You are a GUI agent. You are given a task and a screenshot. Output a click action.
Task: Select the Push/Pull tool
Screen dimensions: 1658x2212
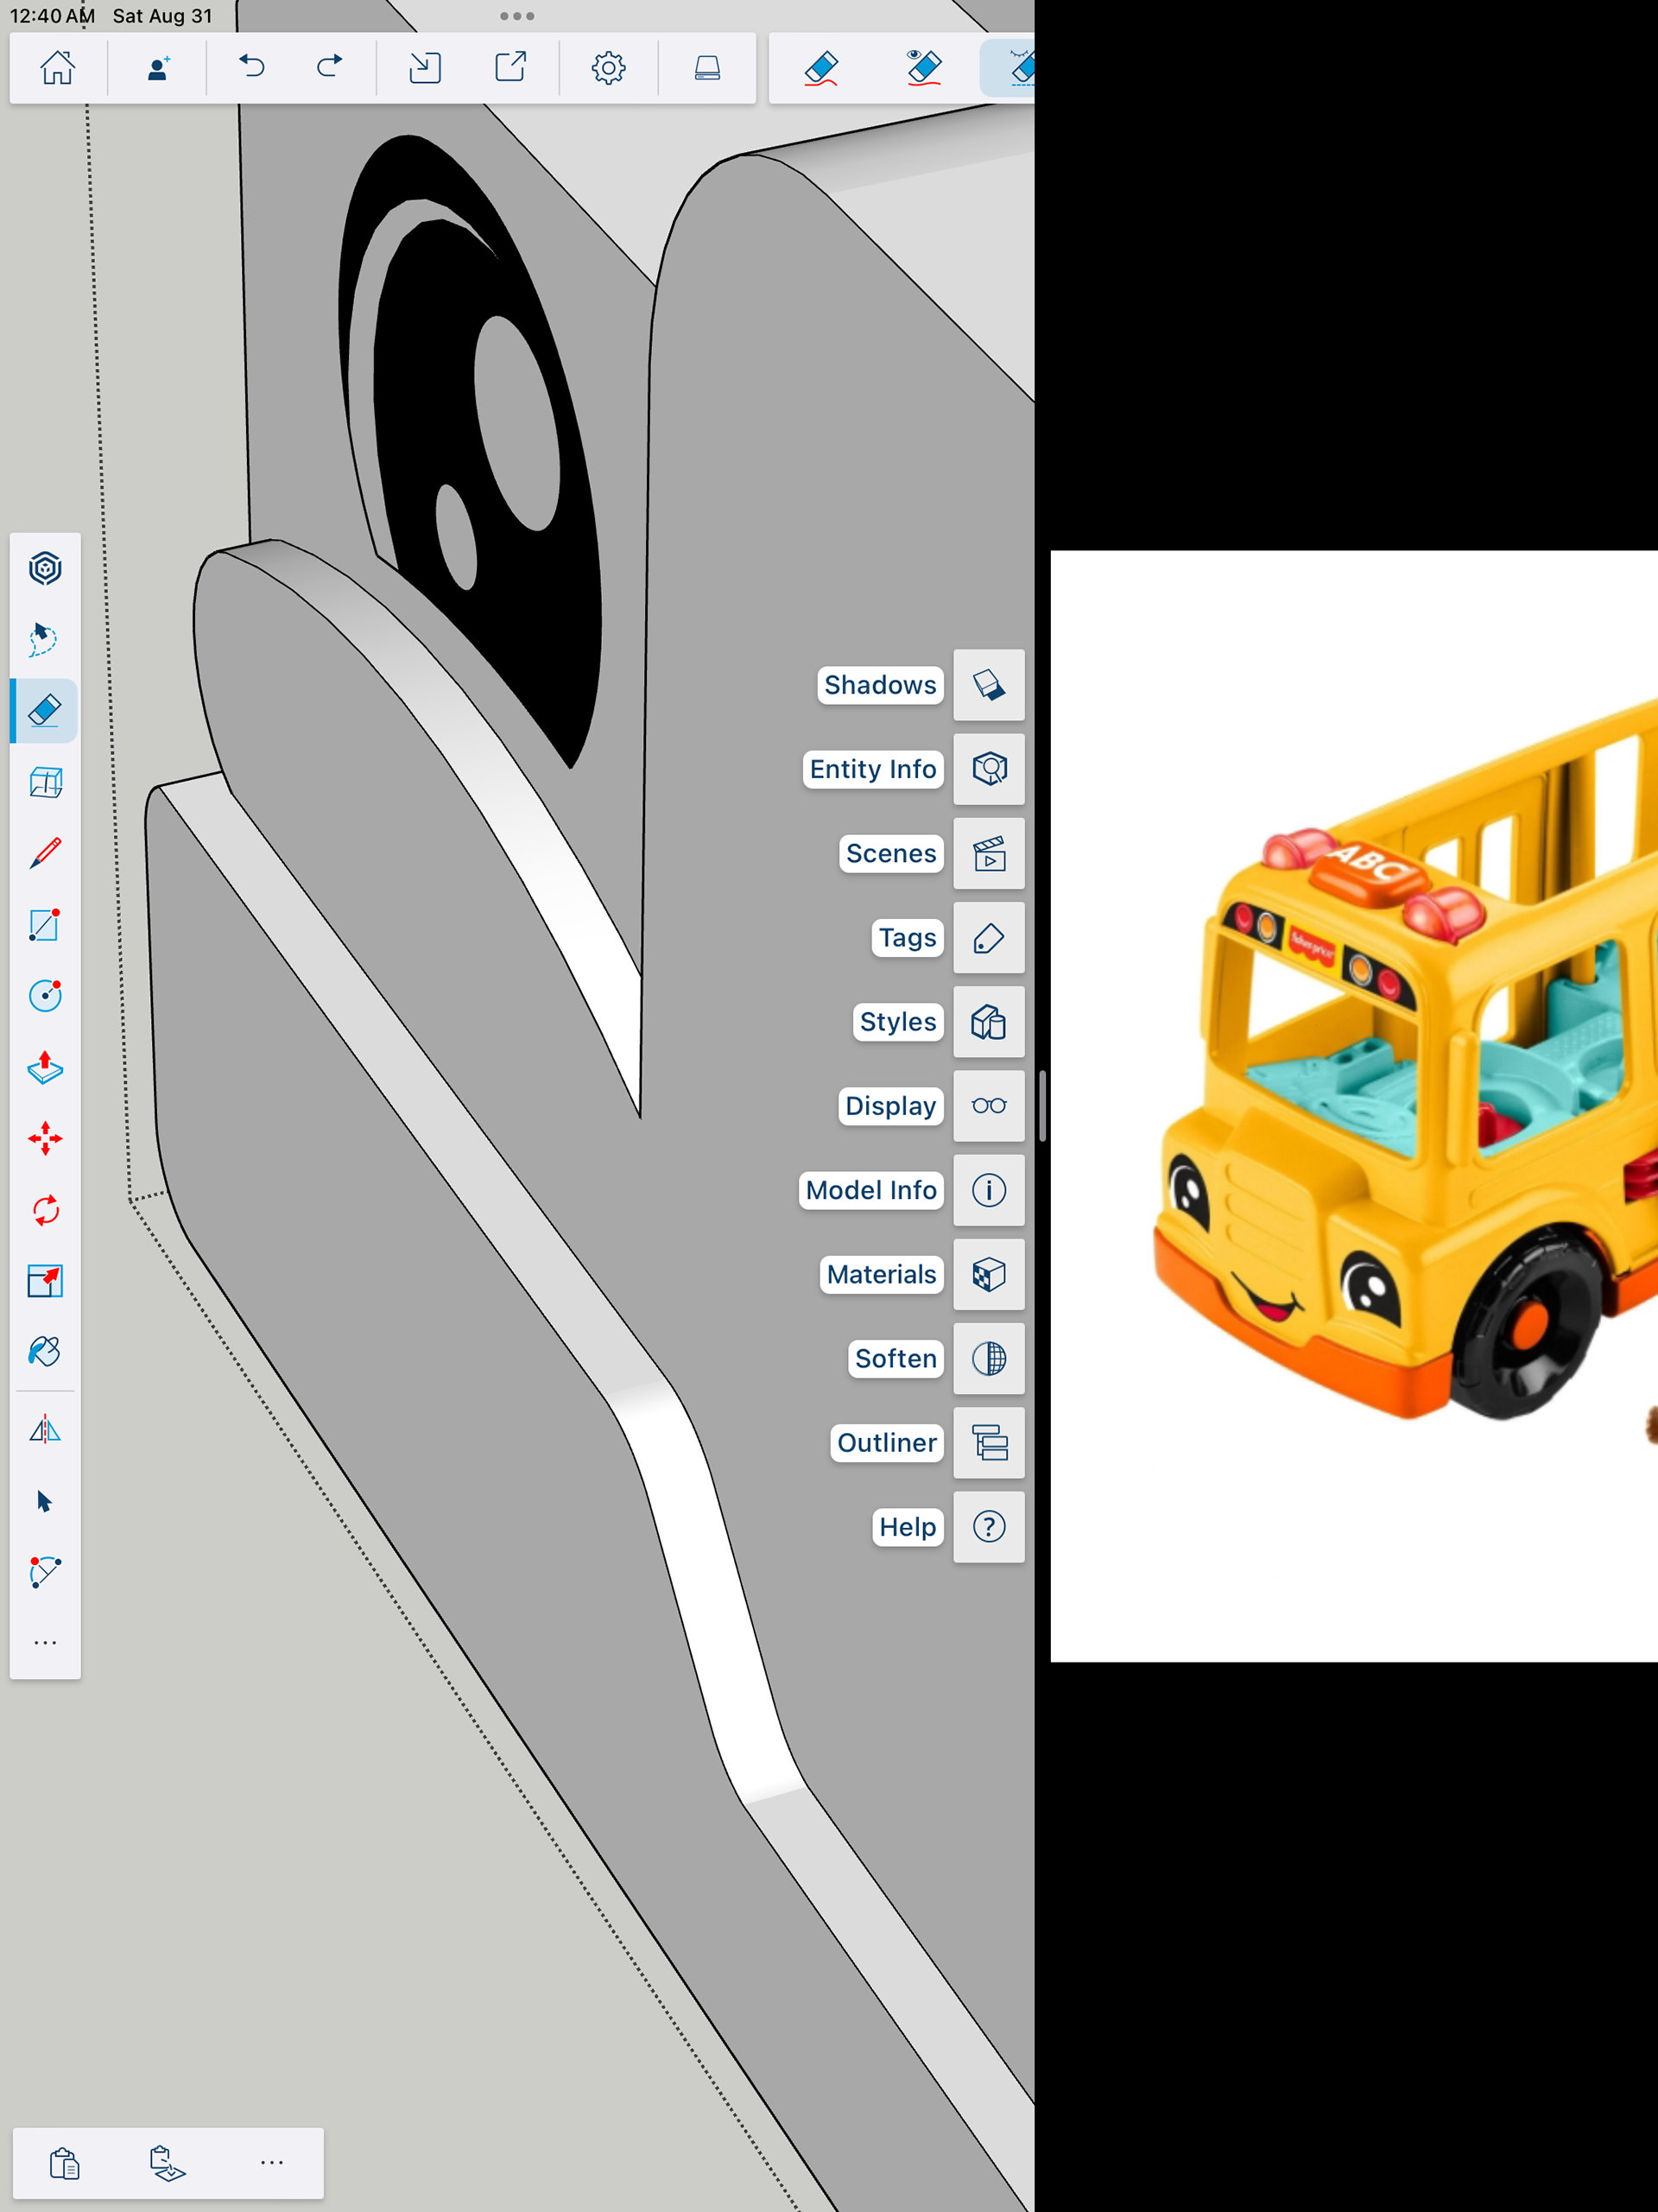45,1067
